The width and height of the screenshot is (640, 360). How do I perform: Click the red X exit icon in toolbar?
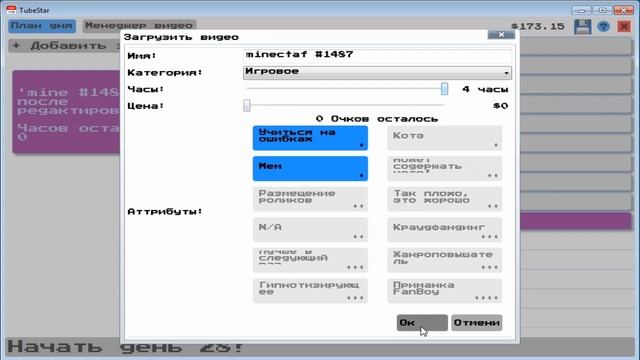coord(624,27)
